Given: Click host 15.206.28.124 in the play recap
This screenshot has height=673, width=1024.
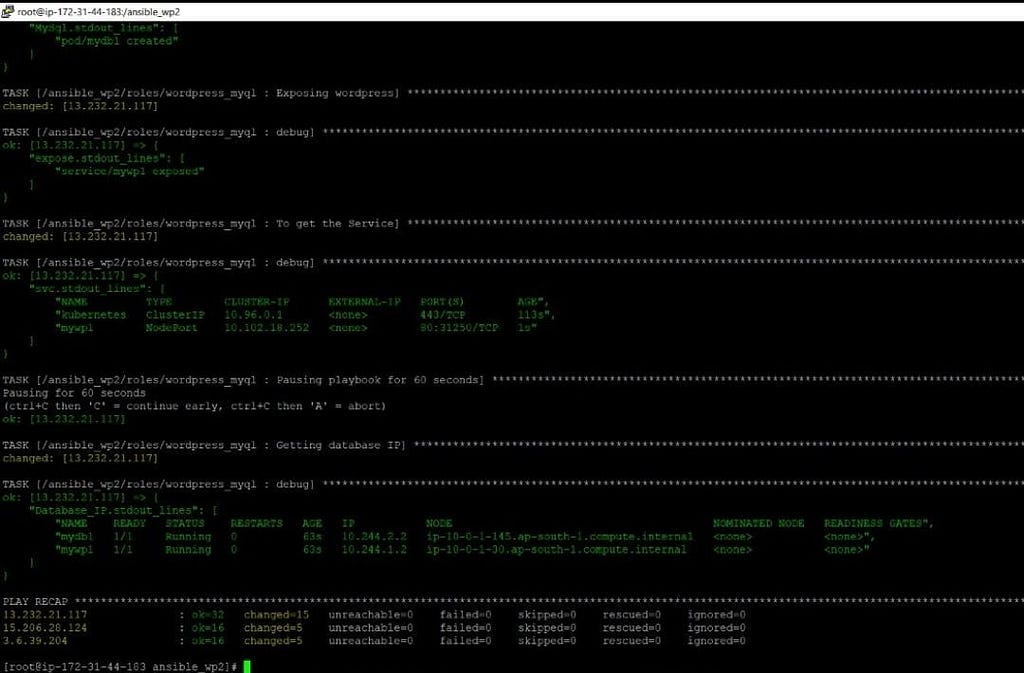Looking at the screenshot, I should point(45,628).
